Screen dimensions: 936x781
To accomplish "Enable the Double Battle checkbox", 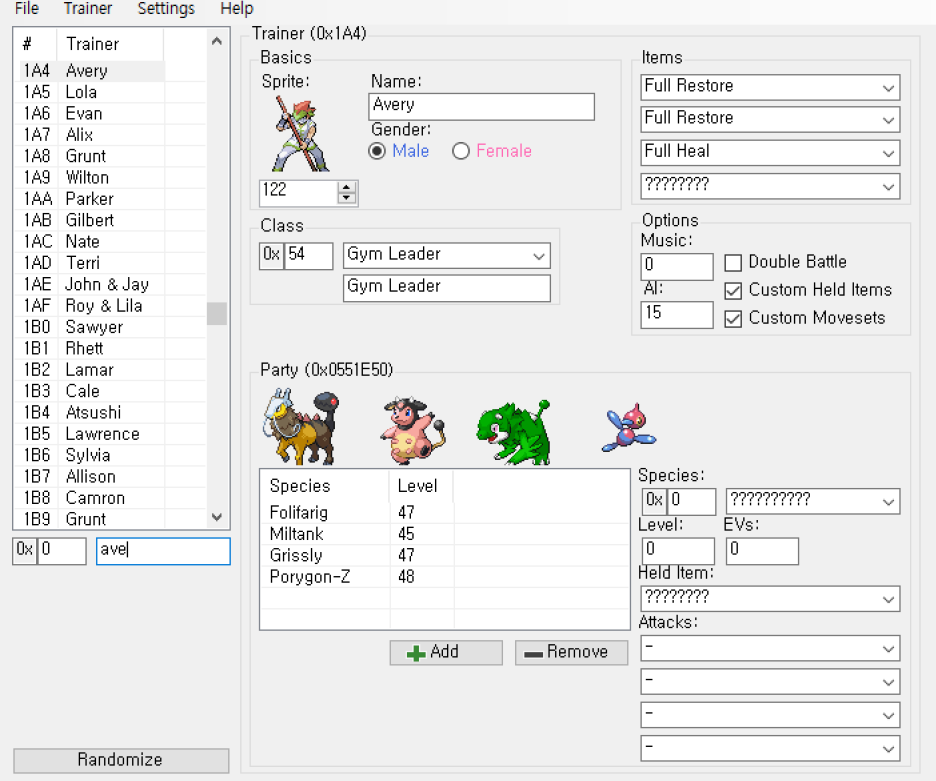I will click(x=733, y=263).
